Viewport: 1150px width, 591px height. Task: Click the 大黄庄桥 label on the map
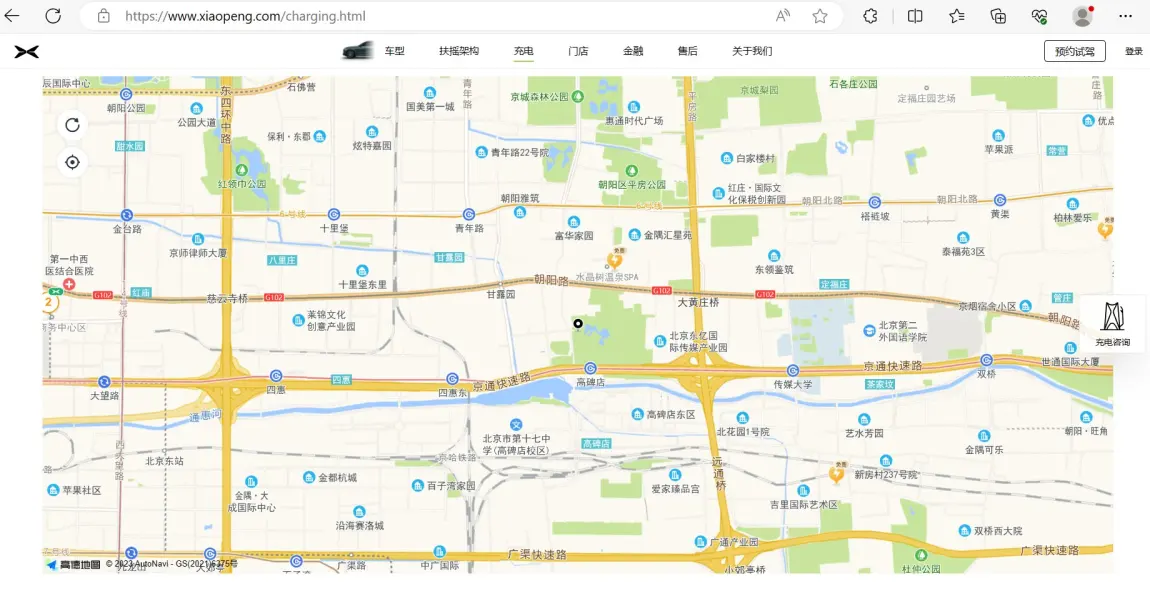pos(698,302)
